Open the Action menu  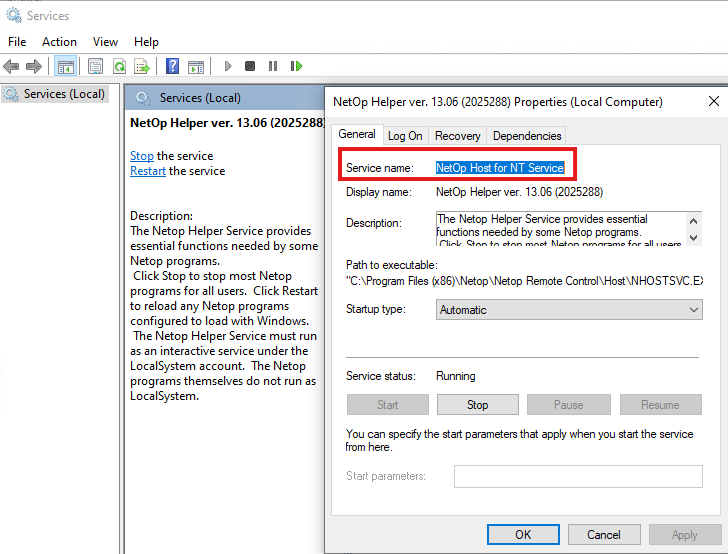click(x=59, y=42)
